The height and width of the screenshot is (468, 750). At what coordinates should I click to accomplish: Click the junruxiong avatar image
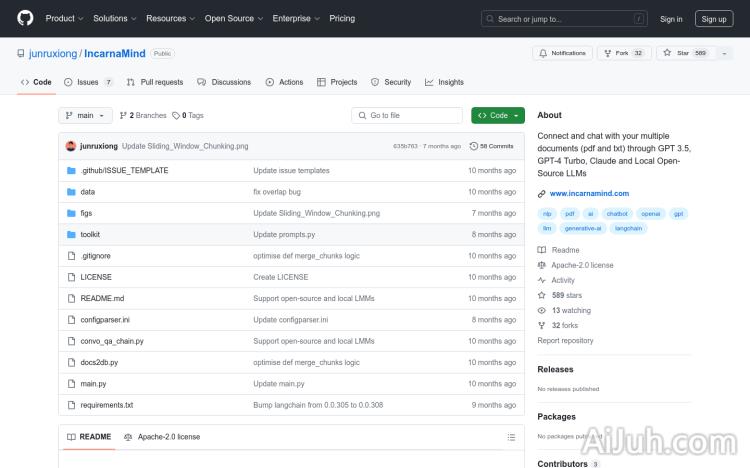(x=71, y=146)
